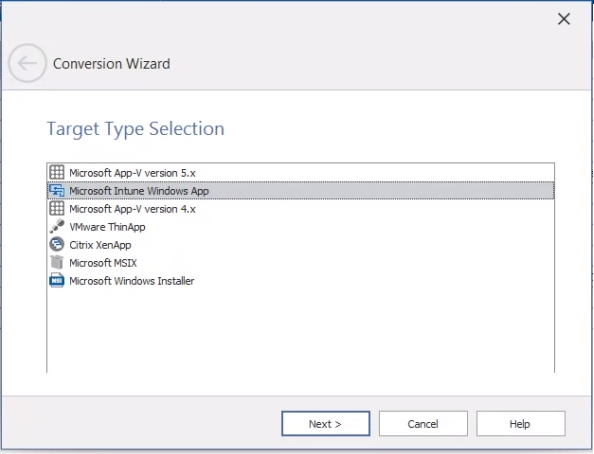
Task: Open Help for the wizard
Action: [521, 423]
